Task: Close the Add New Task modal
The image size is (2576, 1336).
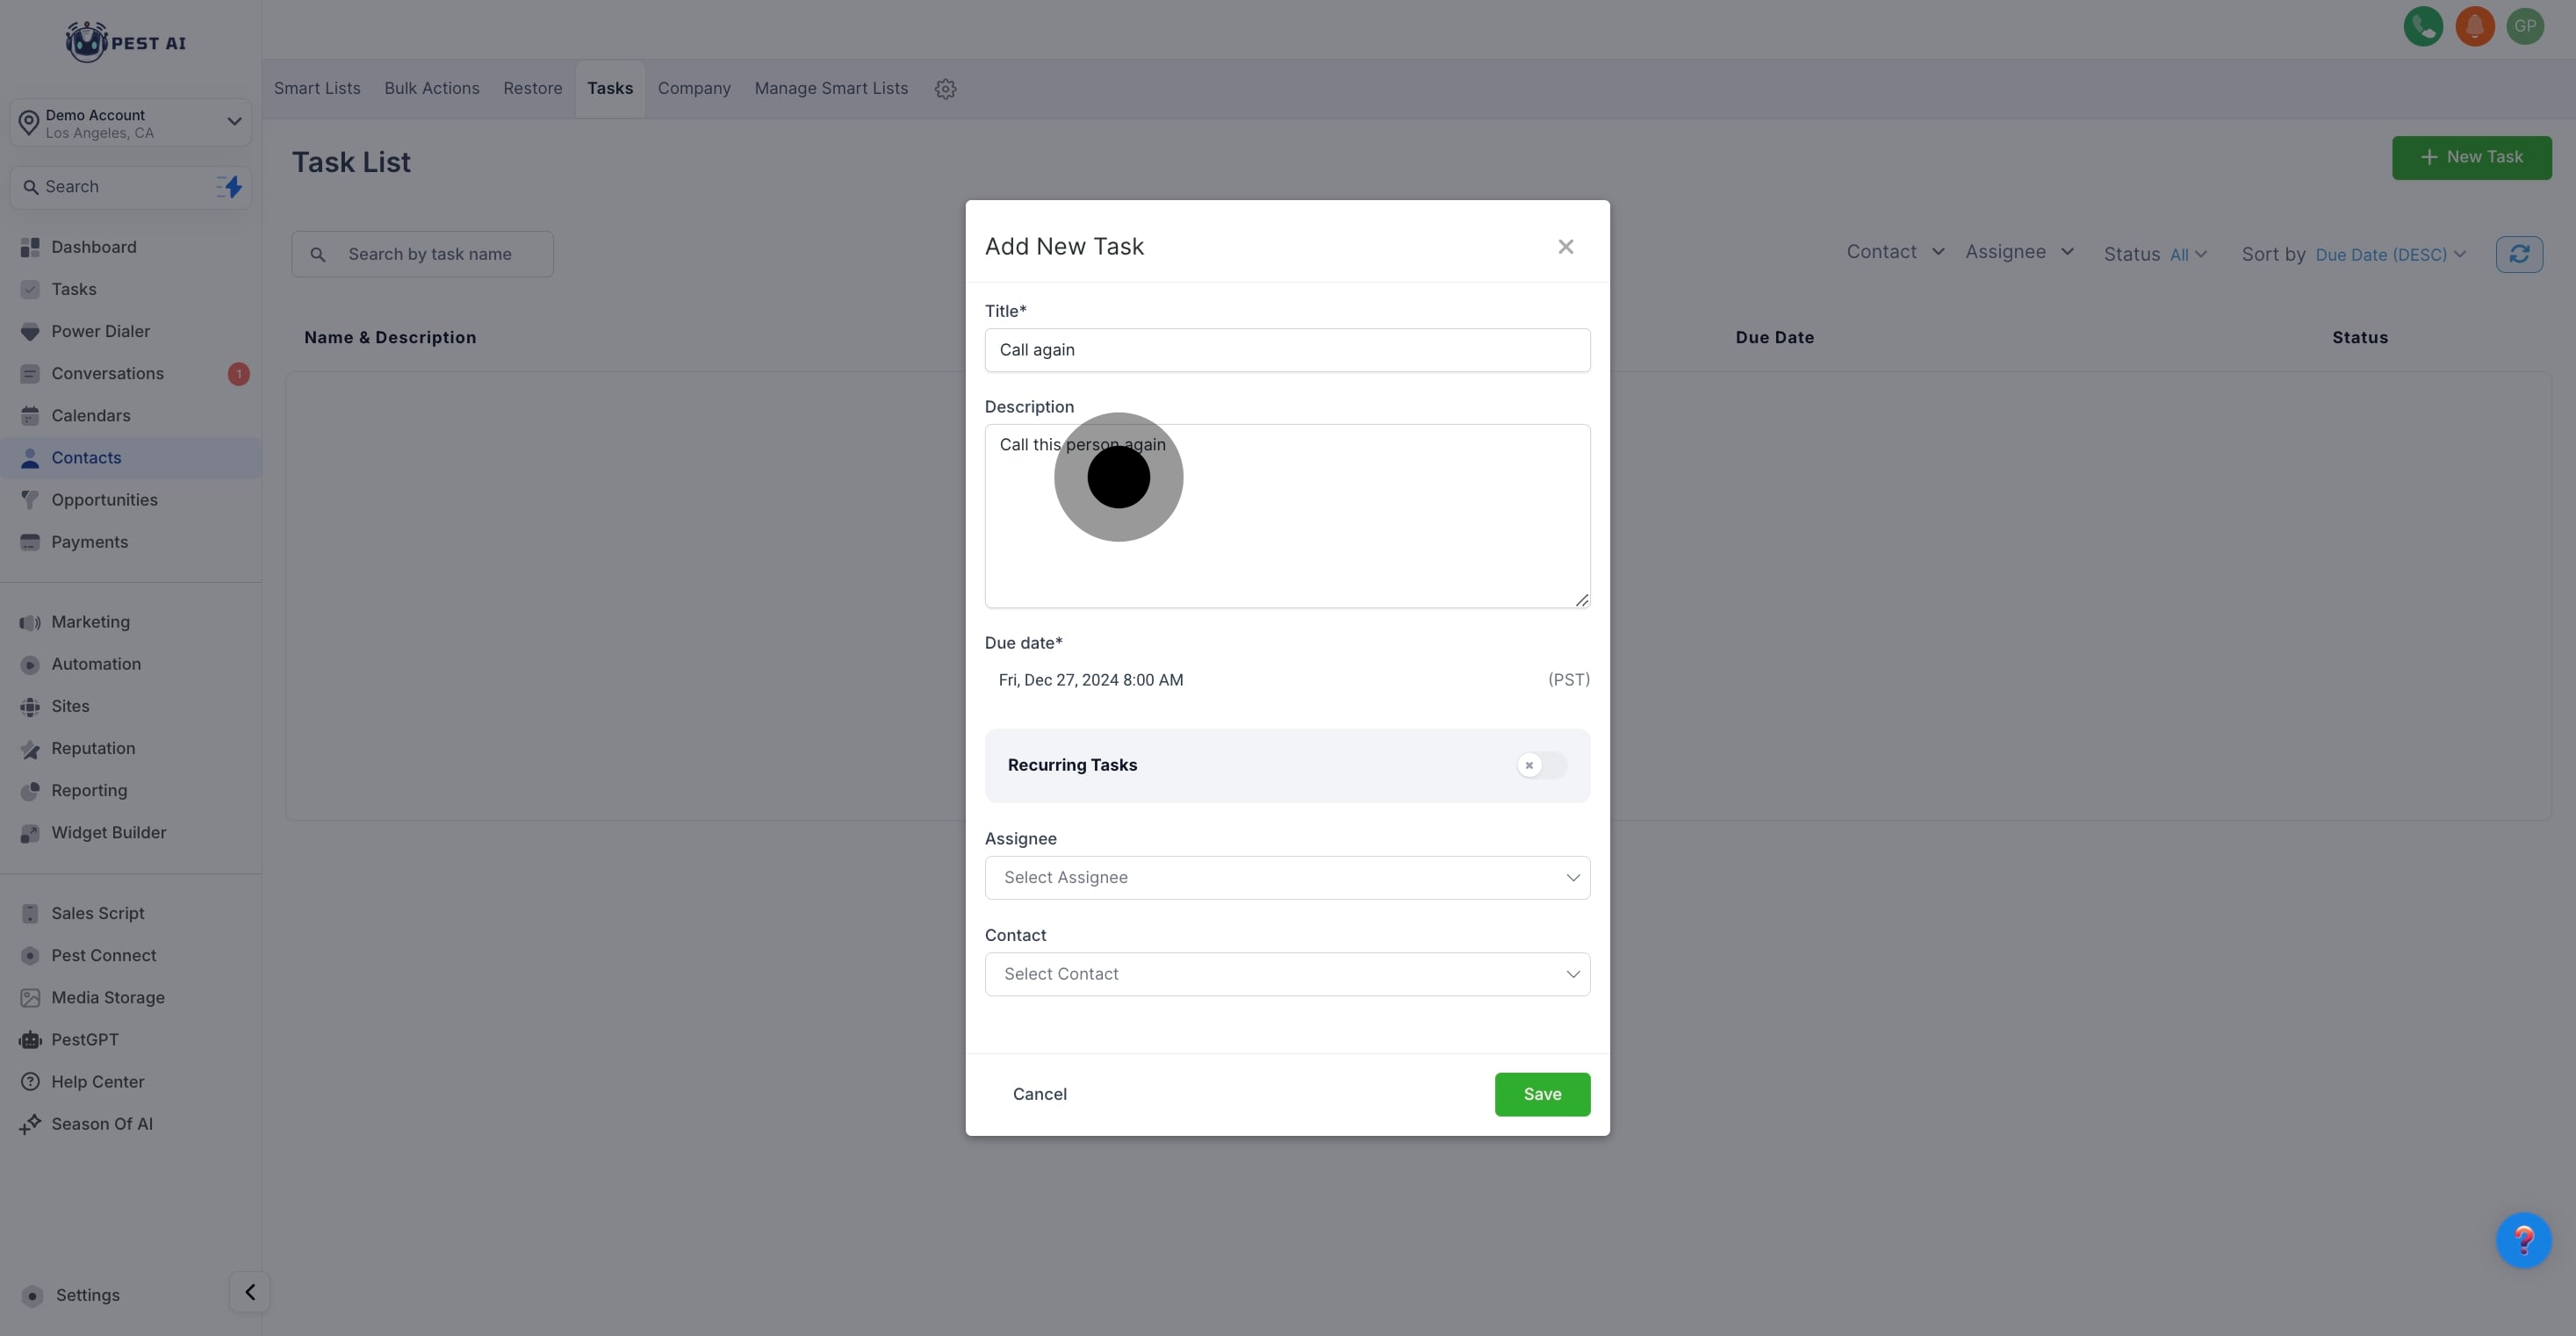Action: tap(1565, 247)
